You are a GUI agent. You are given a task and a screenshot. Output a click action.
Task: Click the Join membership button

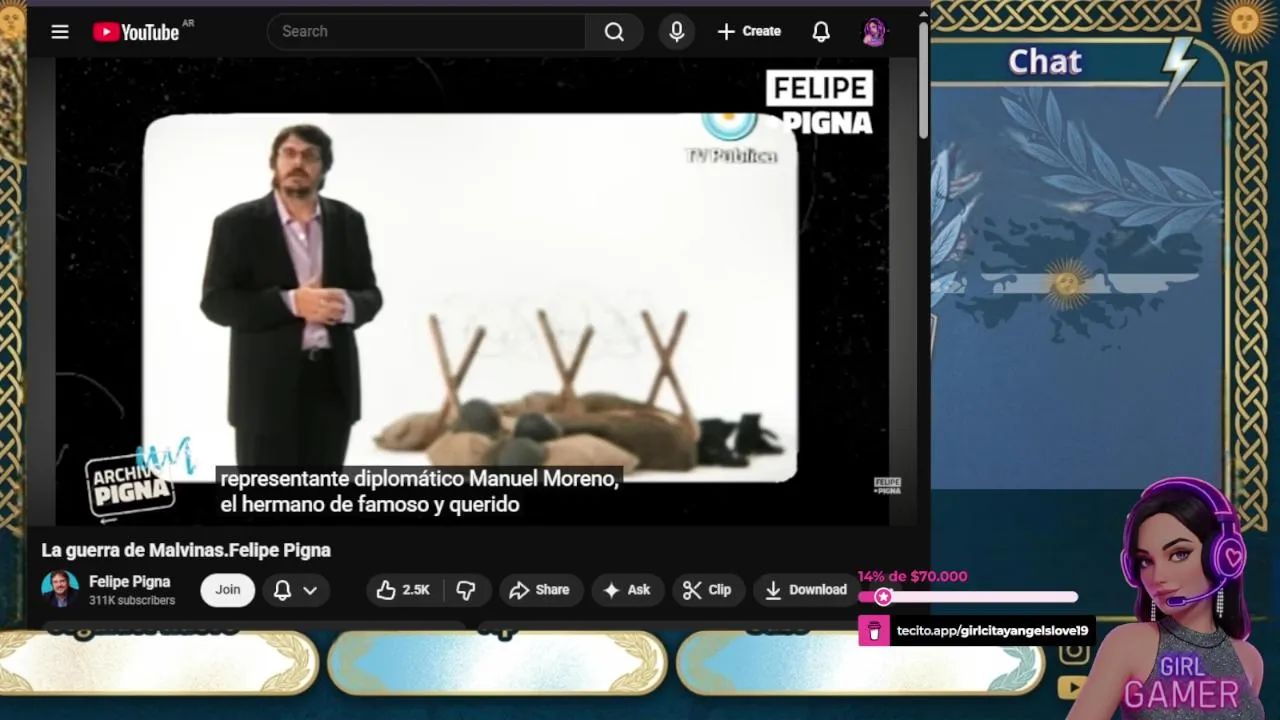pyautogui.click(x=228, y=590)
